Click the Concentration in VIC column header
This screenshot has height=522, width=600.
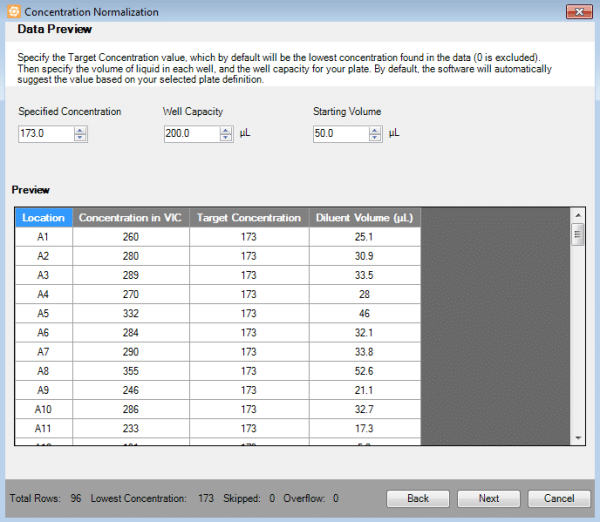[x=130, y=218]
